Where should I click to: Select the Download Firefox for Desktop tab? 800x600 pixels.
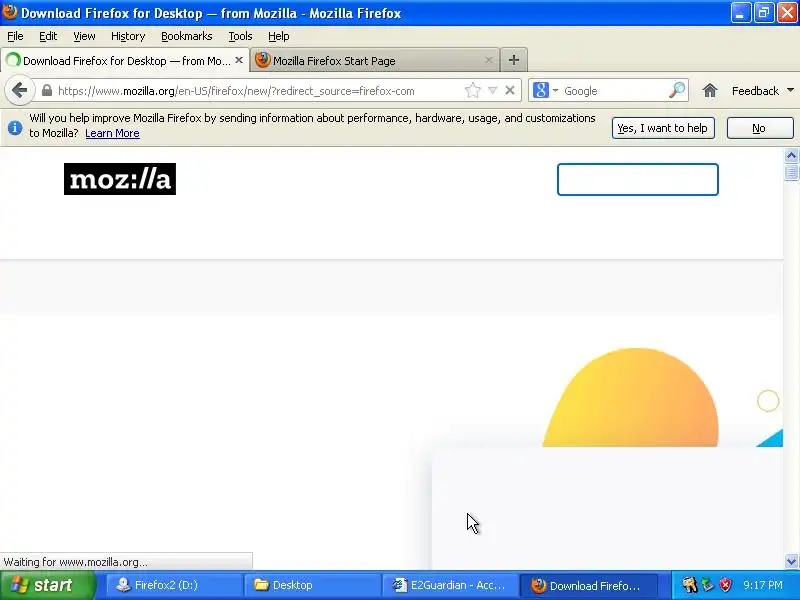(126, 61)
